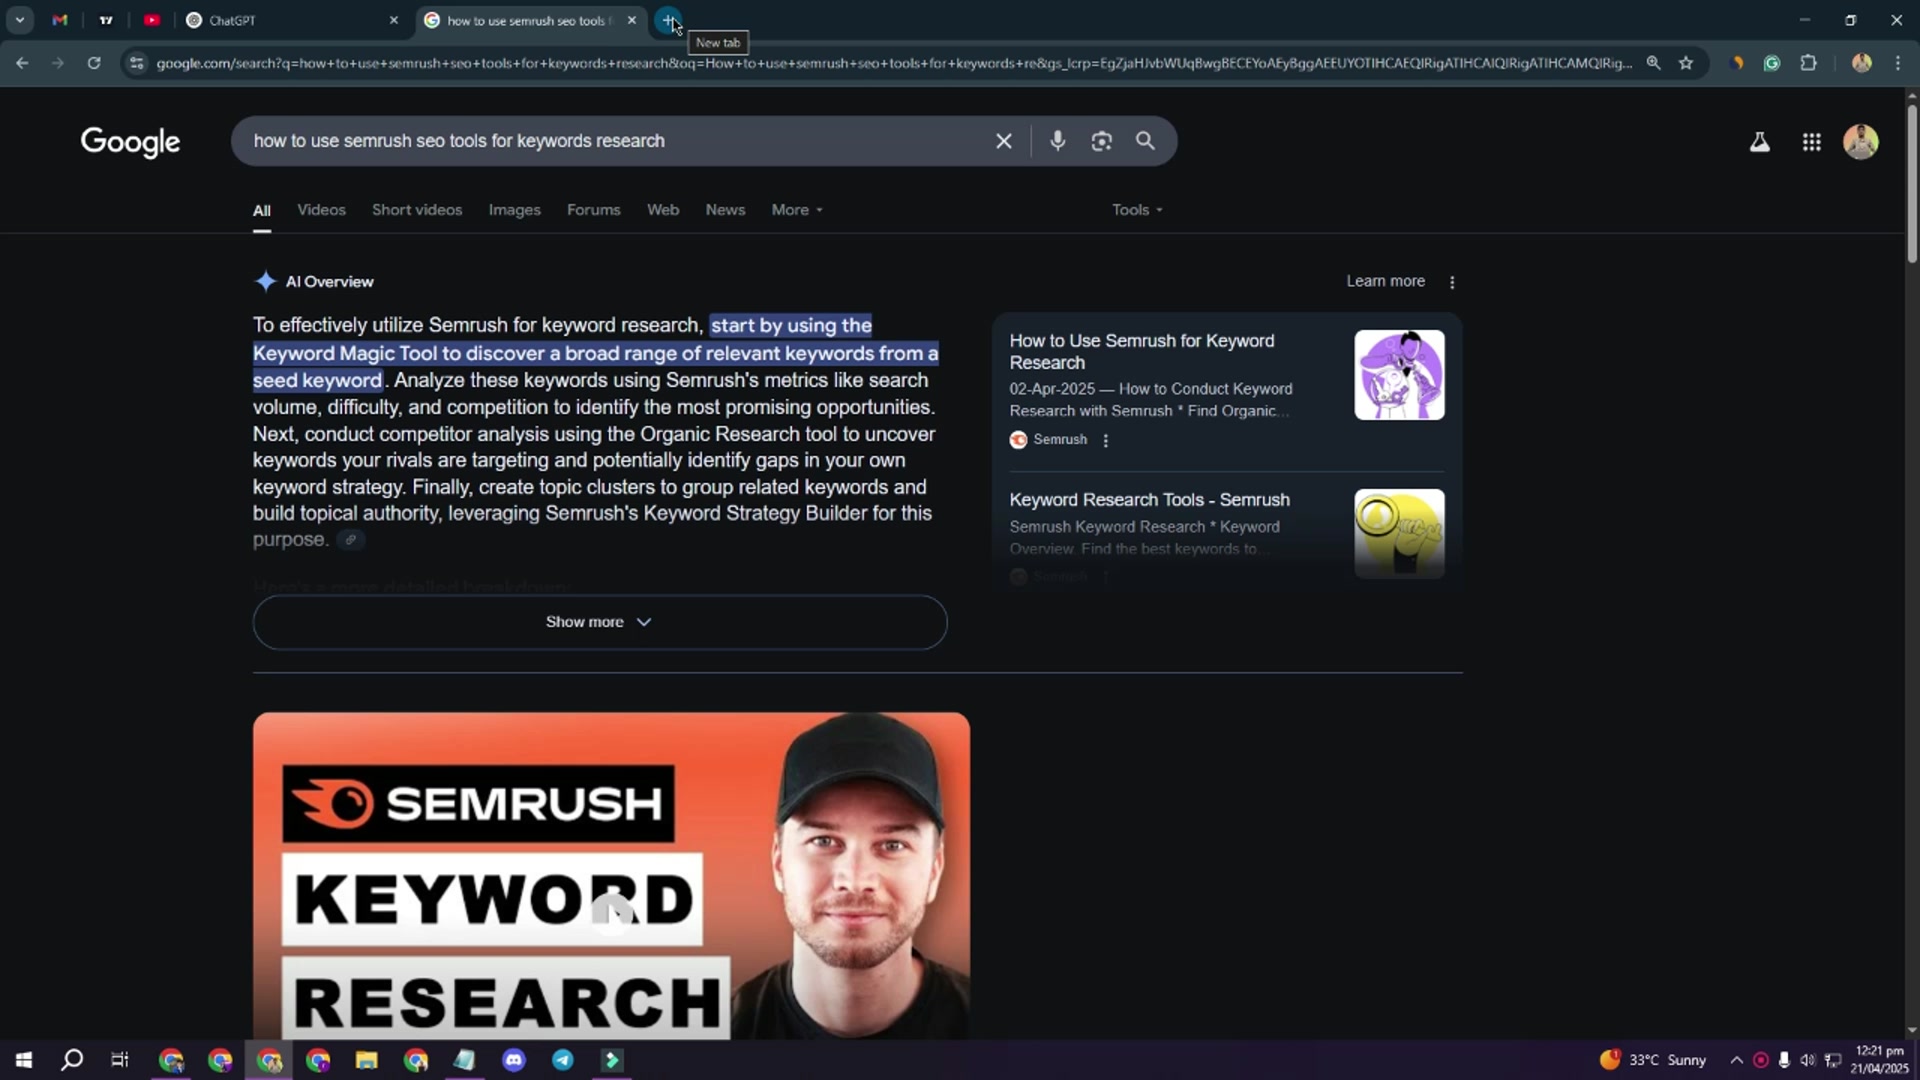Switch to the YouTube pinned tab
This screenshot has height=1080, width=1920.
152,20
